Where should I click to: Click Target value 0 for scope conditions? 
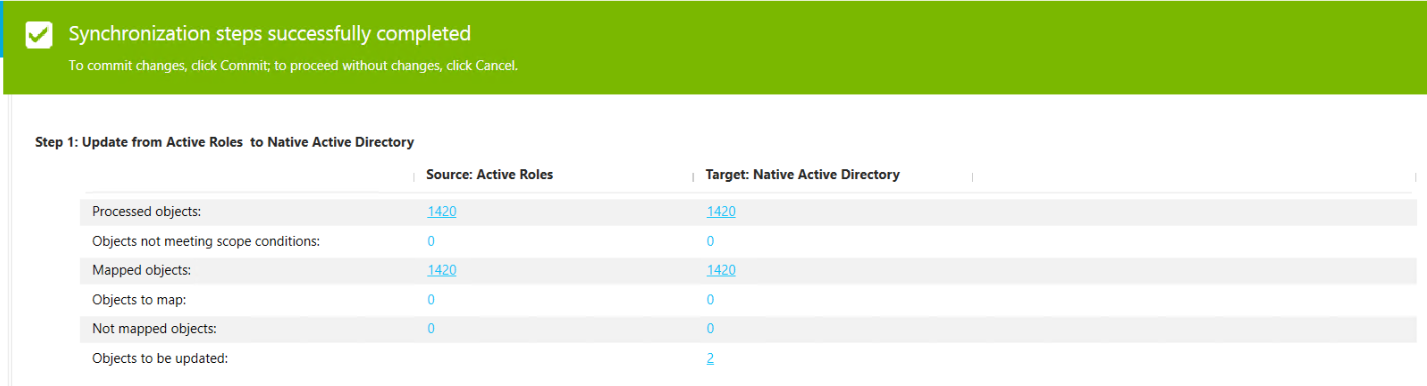tap(710, 241)
